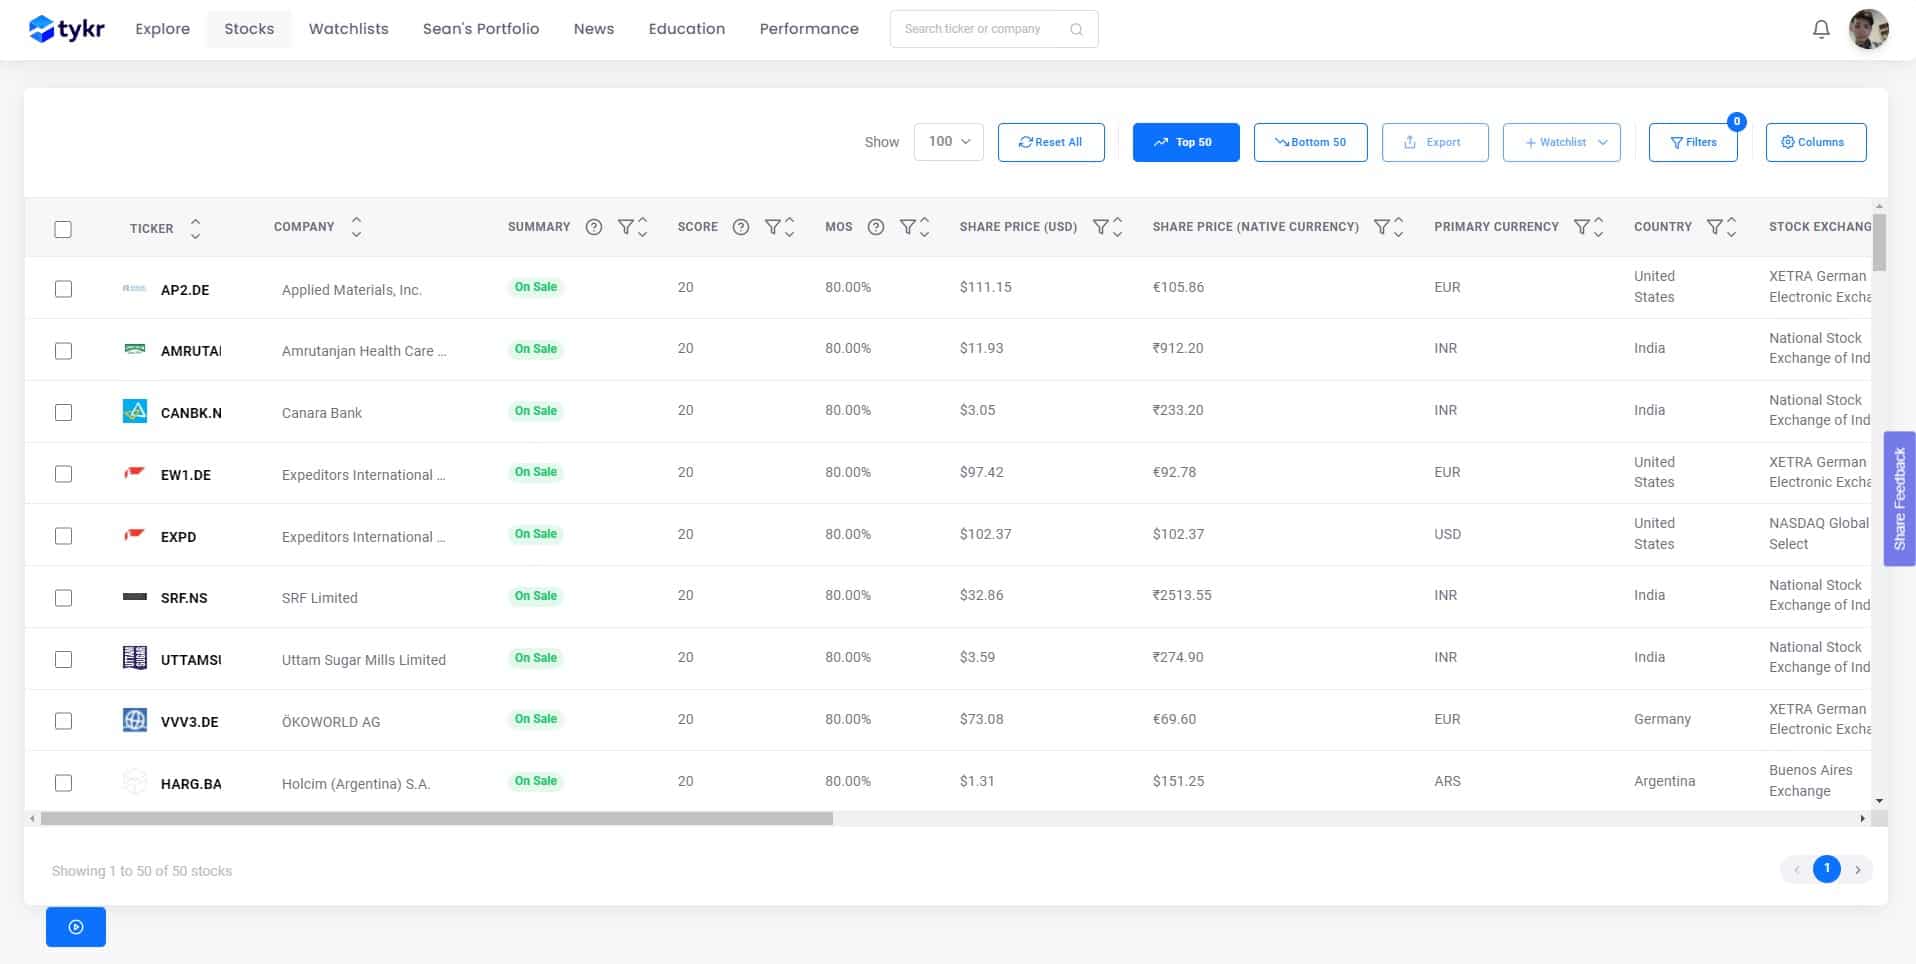Viewport: 1916px width, 964px height.
Task: Sort Share Price (USD) using arrows
Action: pyautogui.click(x=1118, y=227)
